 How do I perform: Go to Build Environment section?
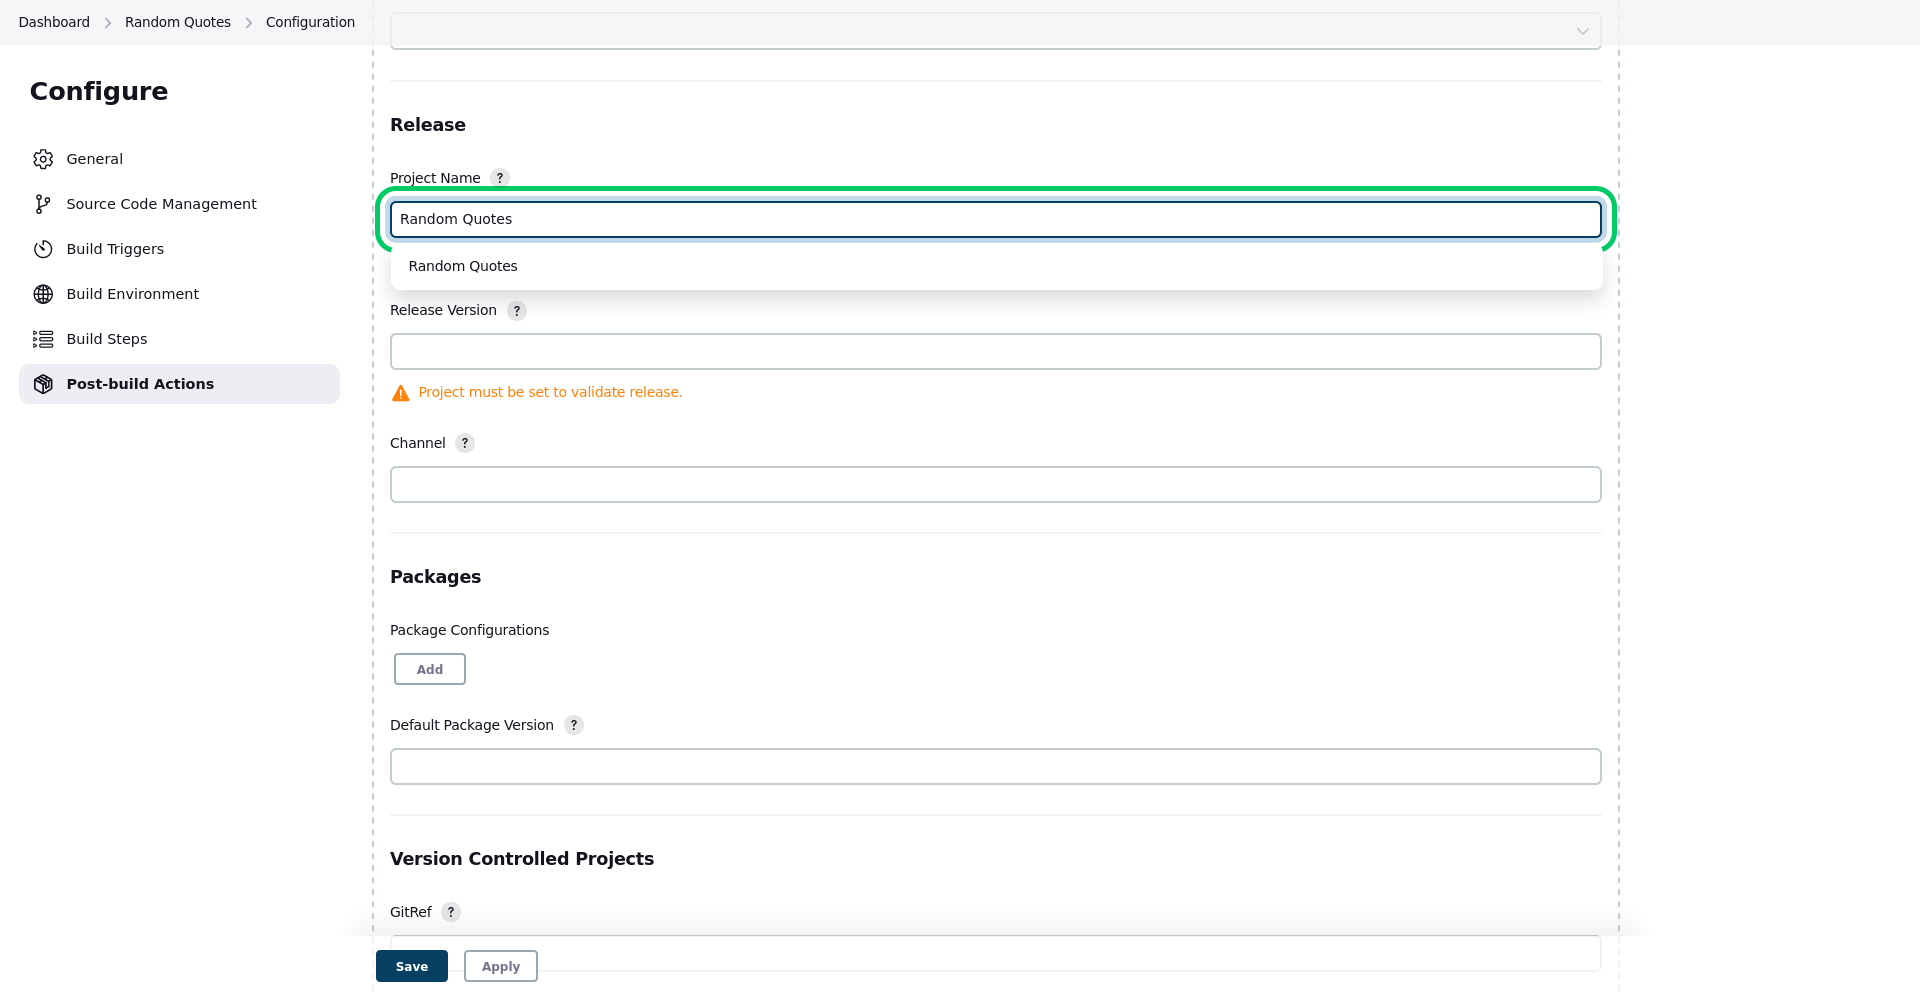[179, 294]
